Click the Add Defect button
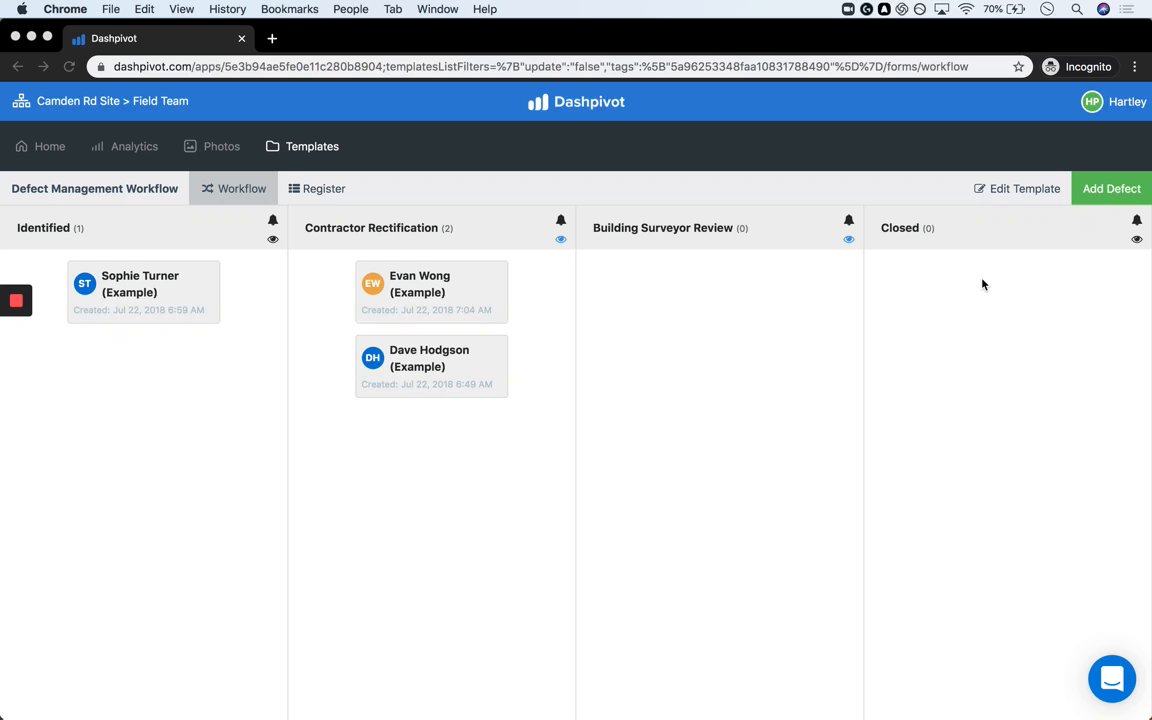The image size is (1152, 720). point(1111,188)
